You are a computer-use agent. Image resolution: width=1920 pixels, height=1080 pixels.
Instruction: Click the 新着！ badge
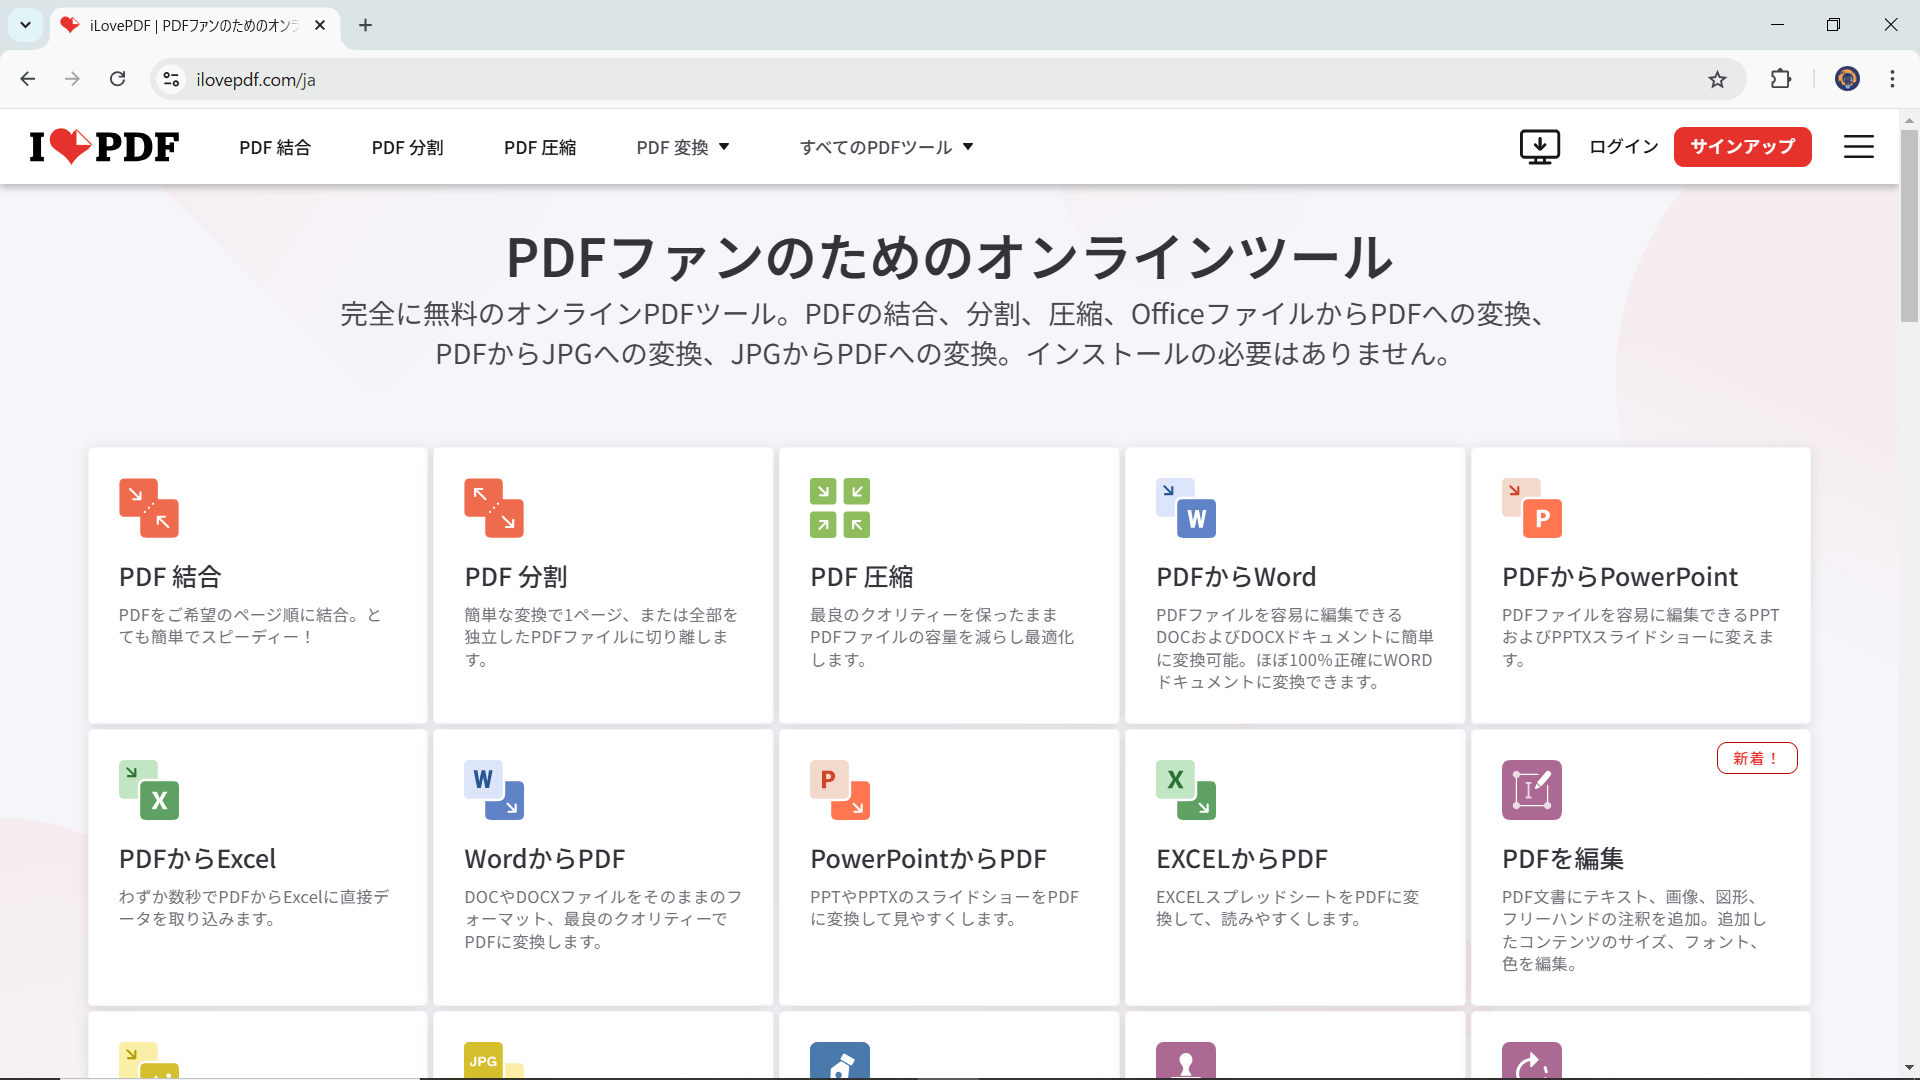(x=1757, y=758)
